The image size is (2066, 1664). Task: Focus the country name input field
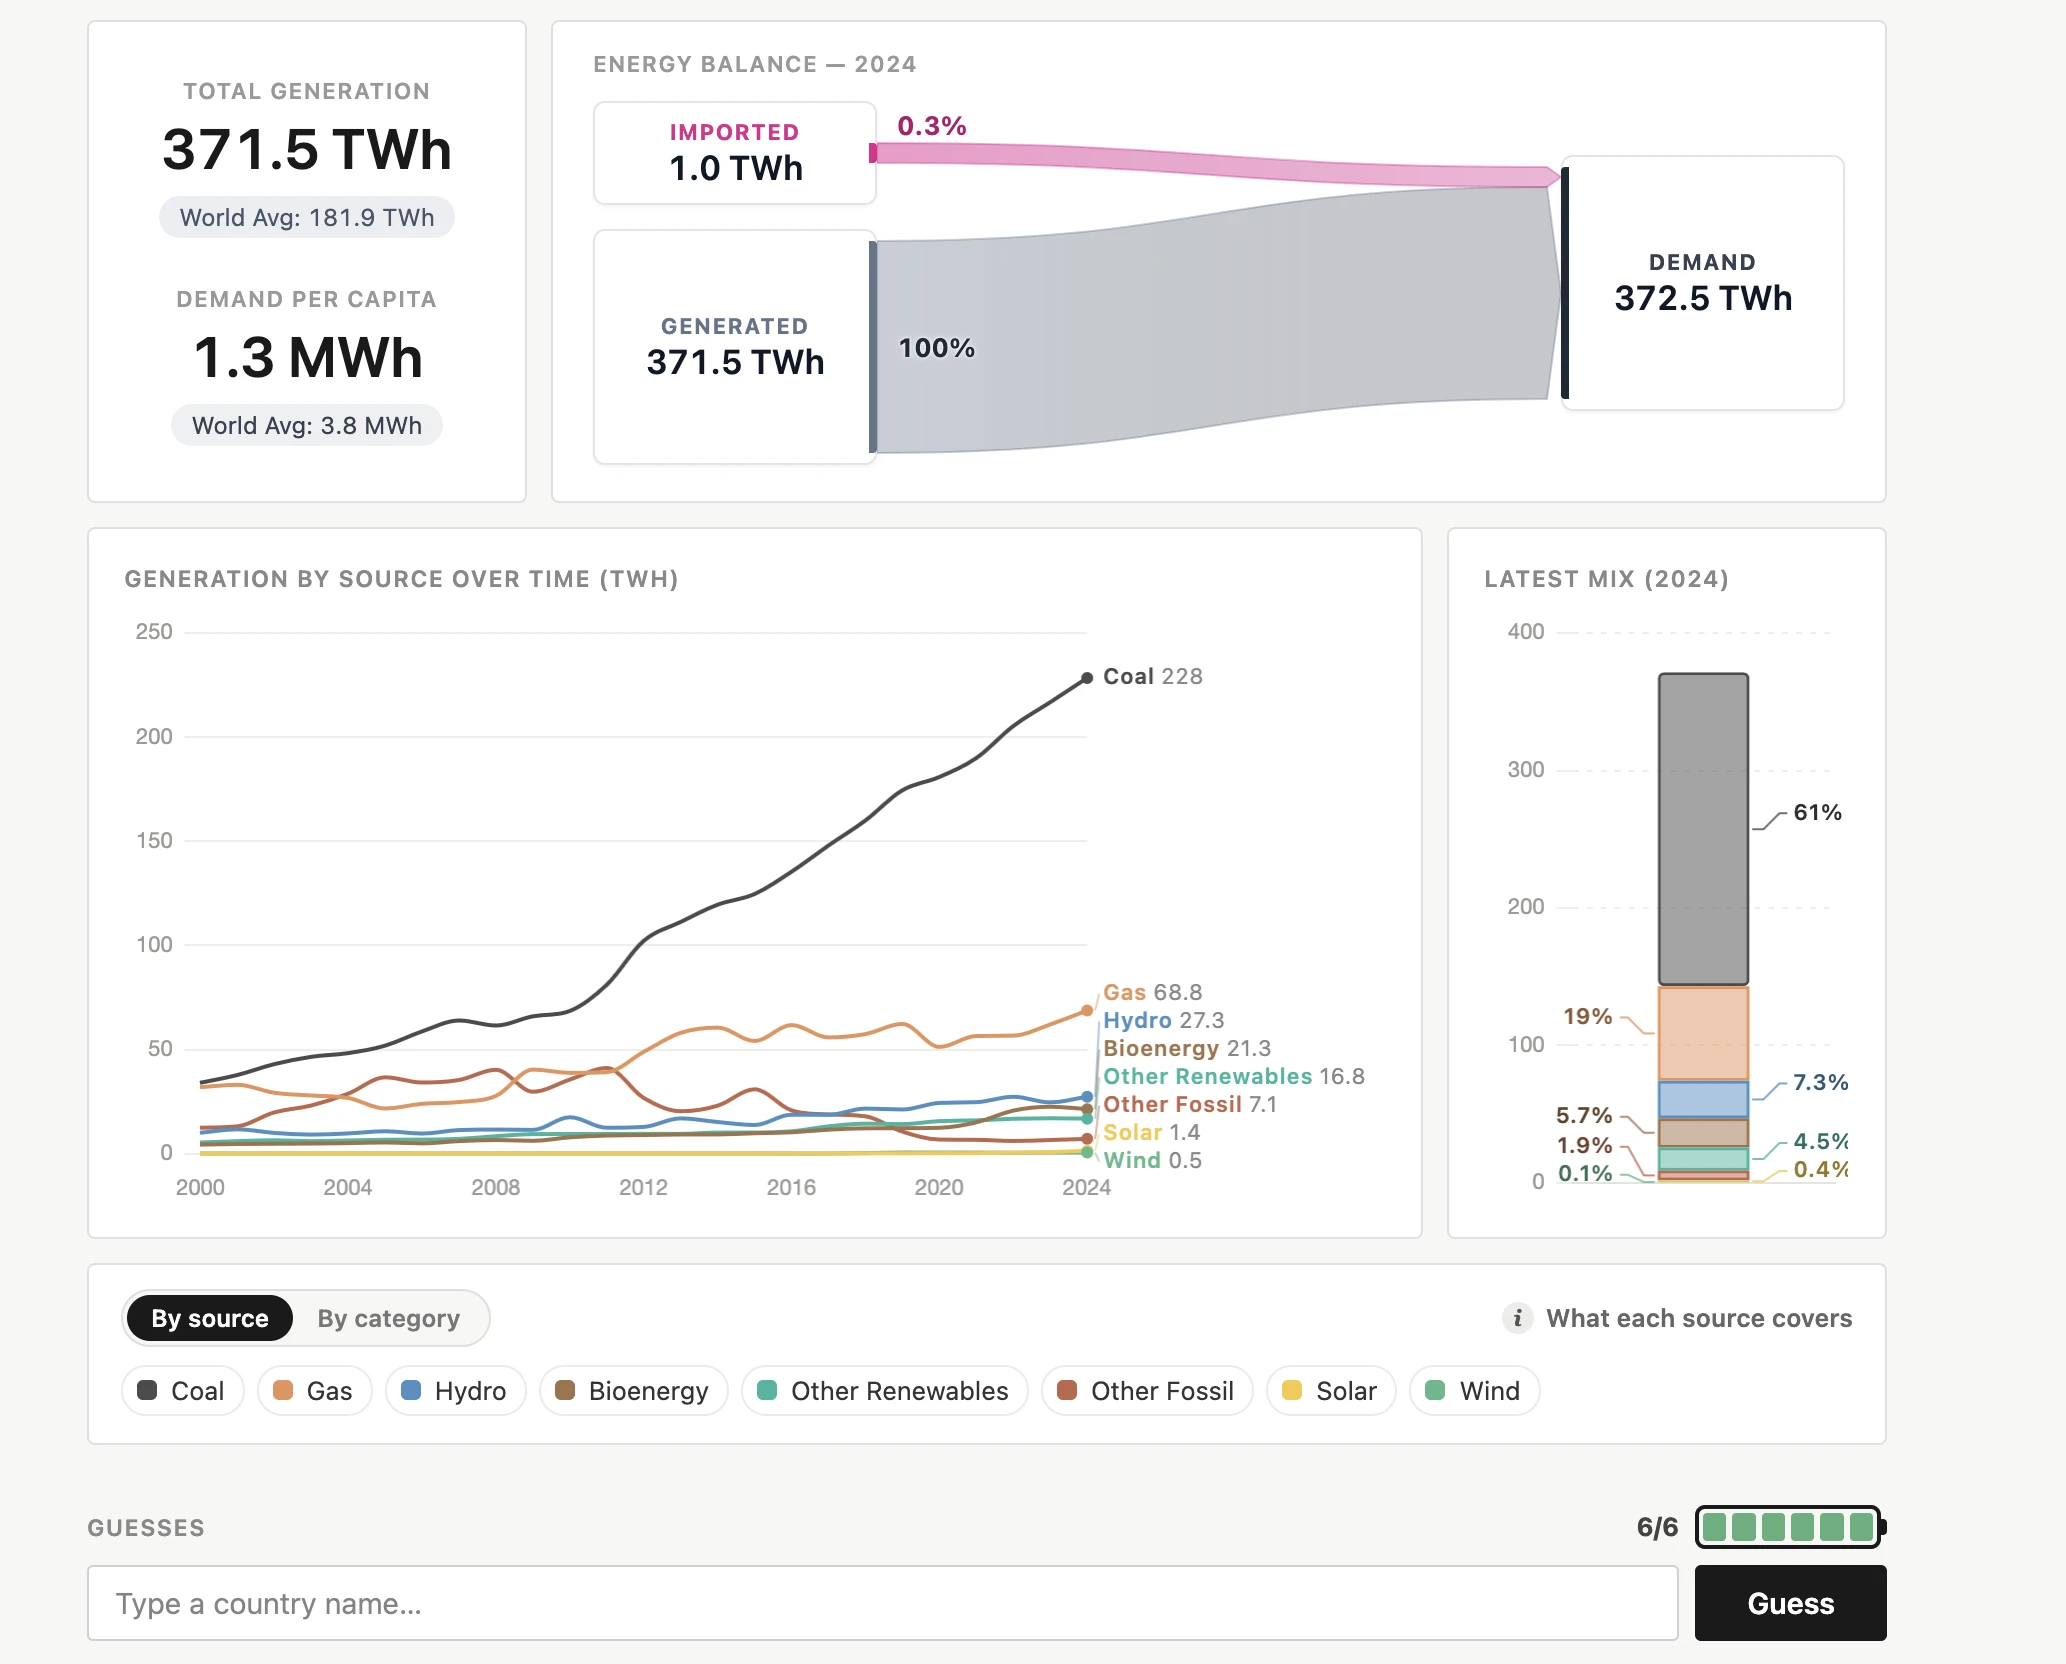pyautogui.click(x=882, y=1603)
